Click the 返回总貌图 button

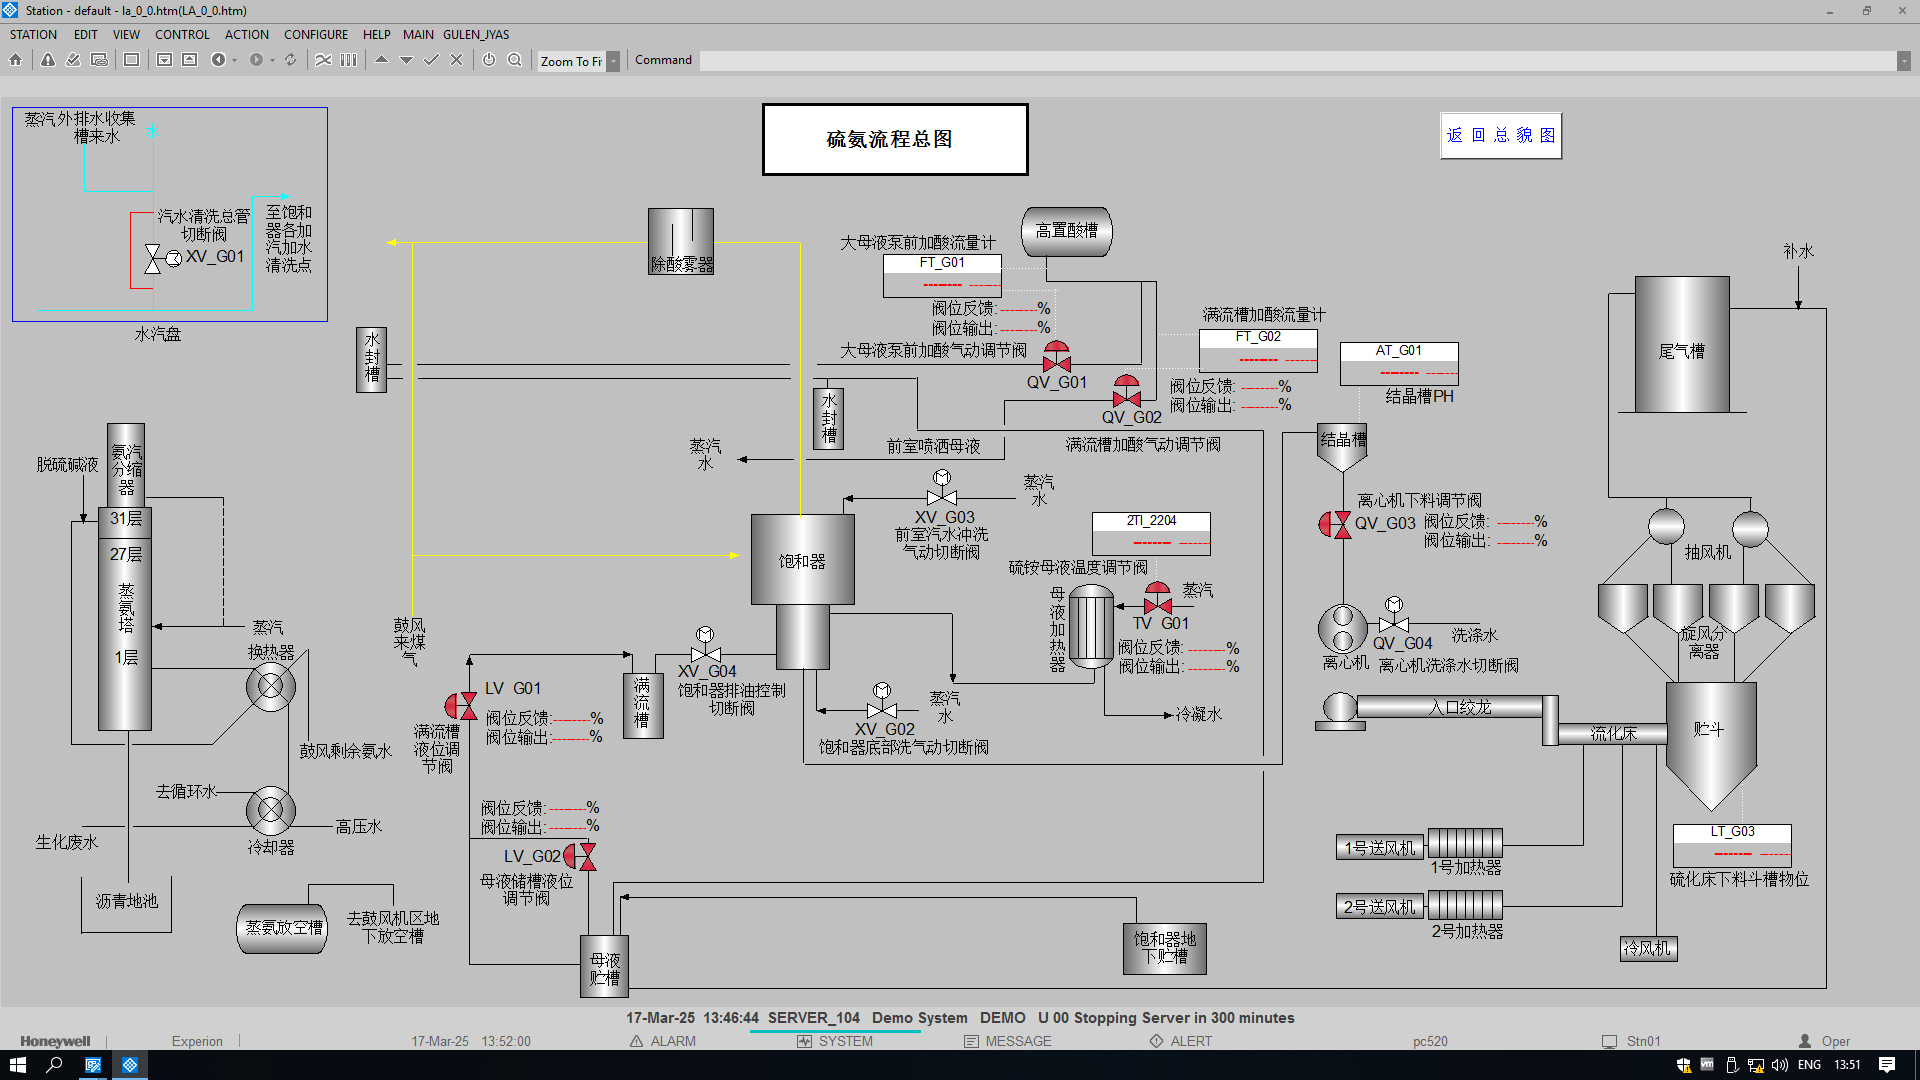coord(1501,135)
